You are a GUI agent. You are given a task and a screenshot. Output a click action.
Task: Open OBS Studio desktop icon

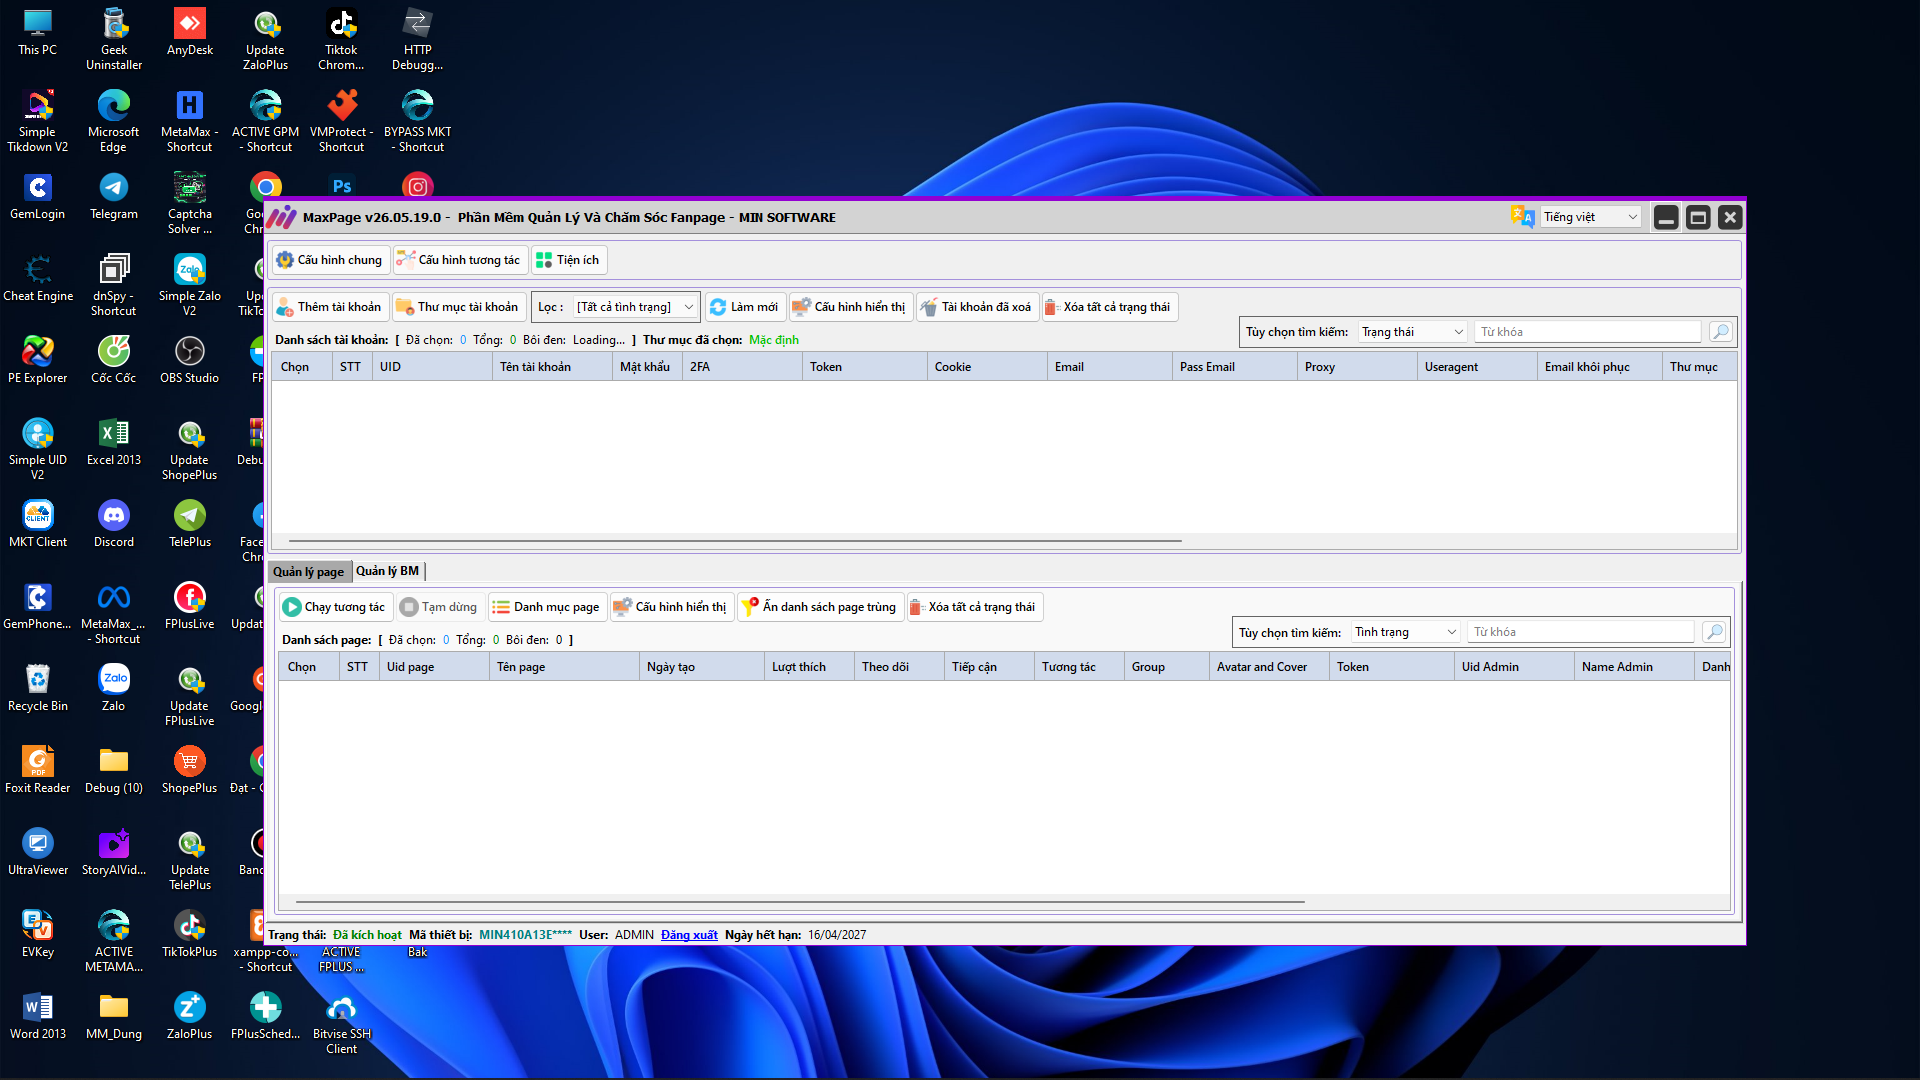point(189,361)
